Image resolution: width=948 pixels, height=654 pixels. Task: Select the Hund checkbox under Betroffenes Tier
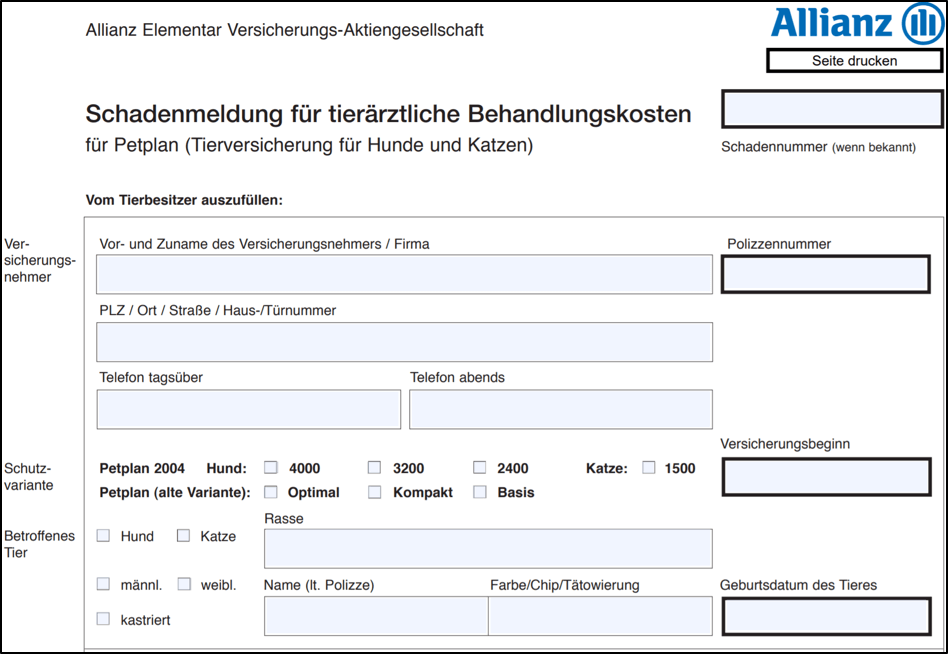pyautogui.click(x=103, y=536)
